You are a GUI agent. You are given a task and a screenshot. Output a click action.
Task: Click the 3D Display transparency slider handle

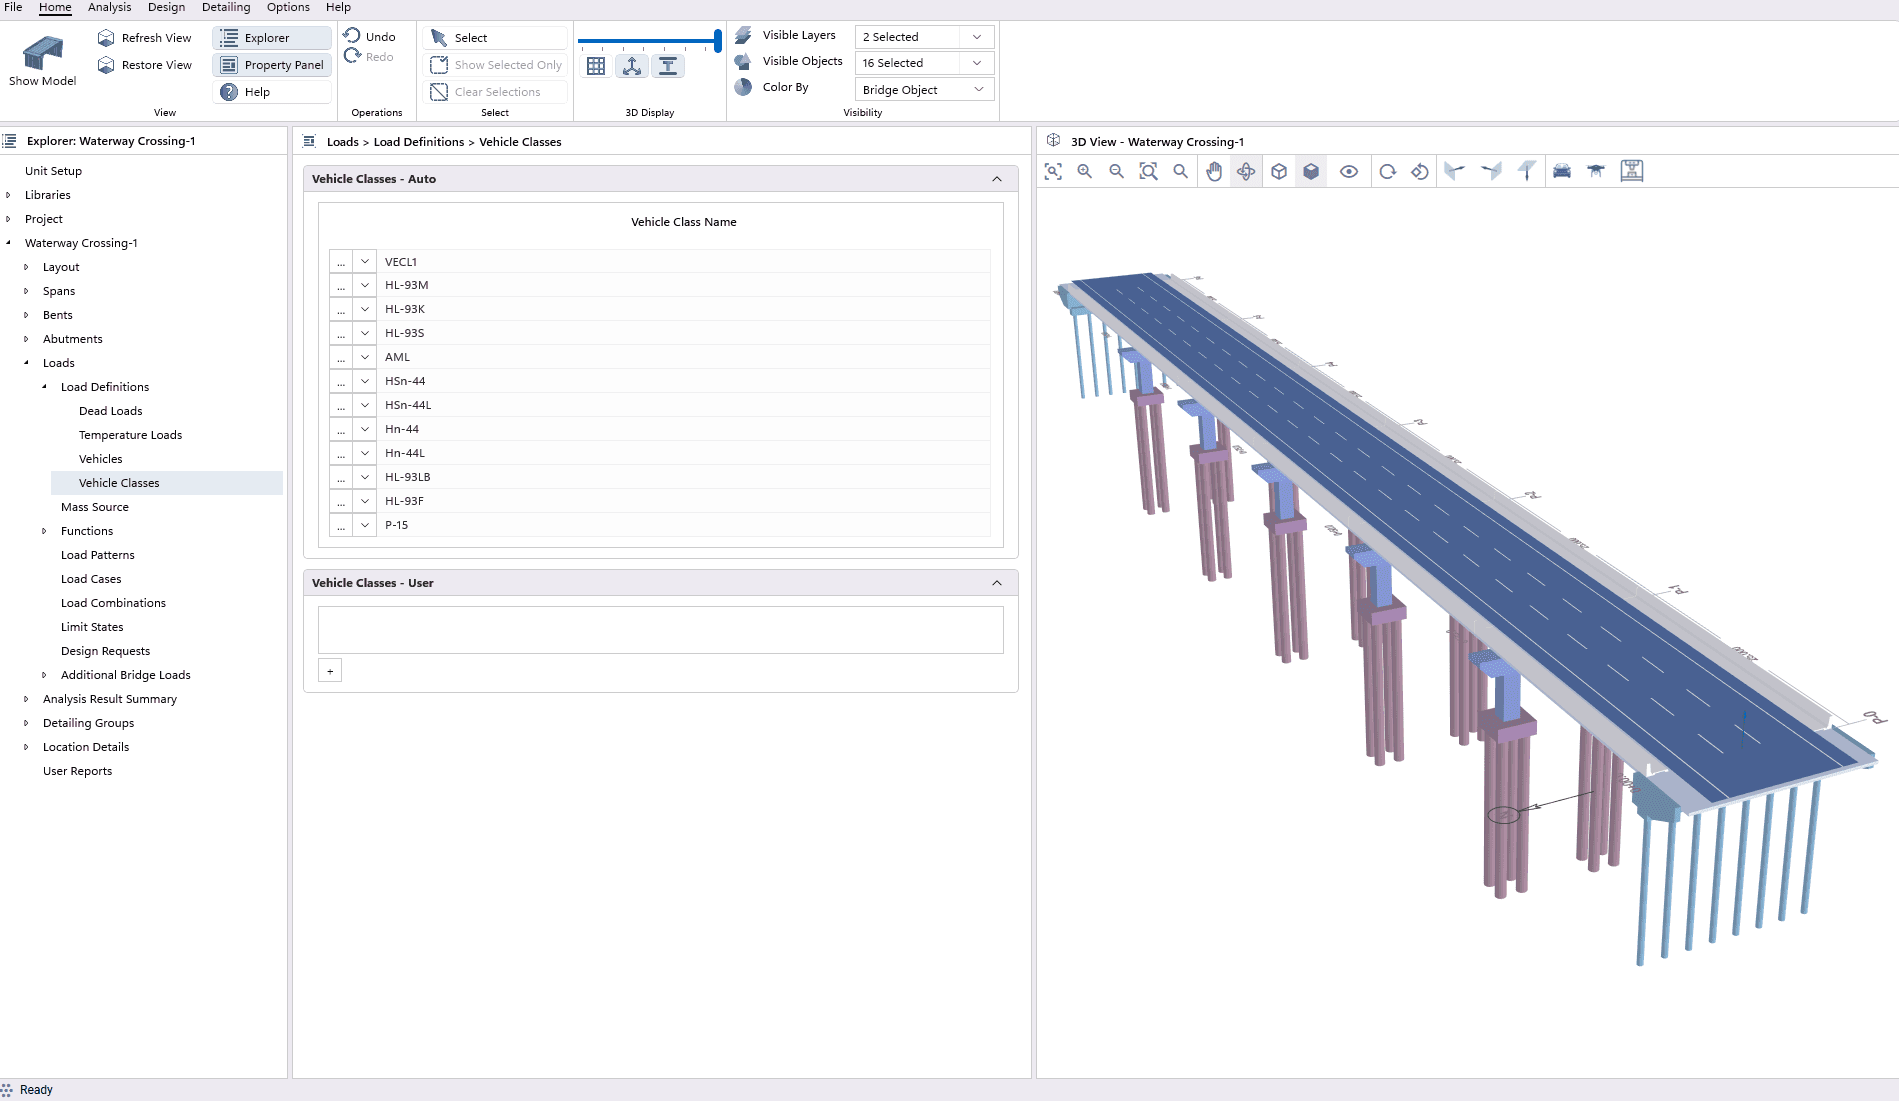pos(718,41)
